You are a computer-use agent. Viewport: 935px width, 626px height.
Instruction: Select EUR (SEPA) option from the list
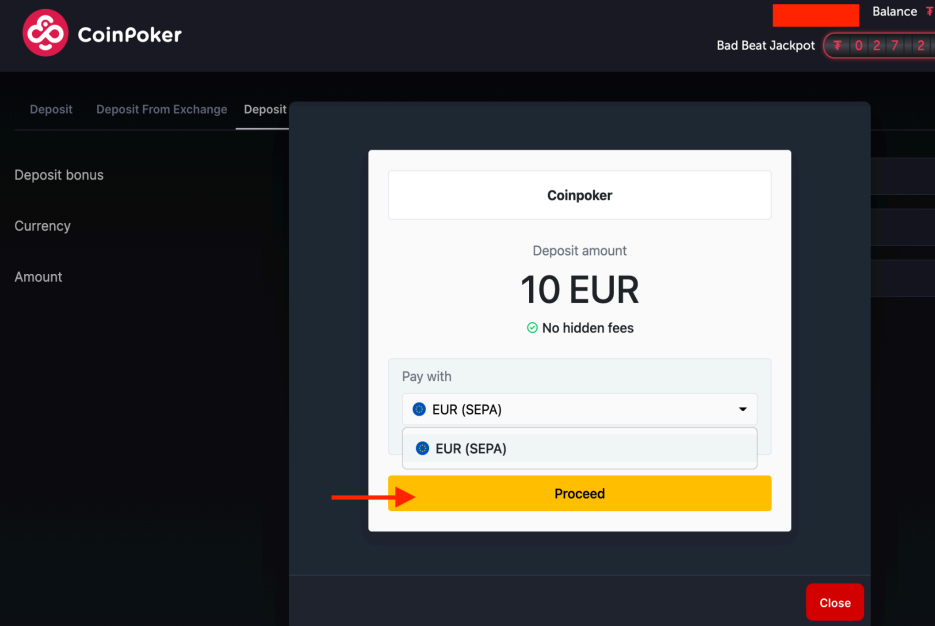580,448
